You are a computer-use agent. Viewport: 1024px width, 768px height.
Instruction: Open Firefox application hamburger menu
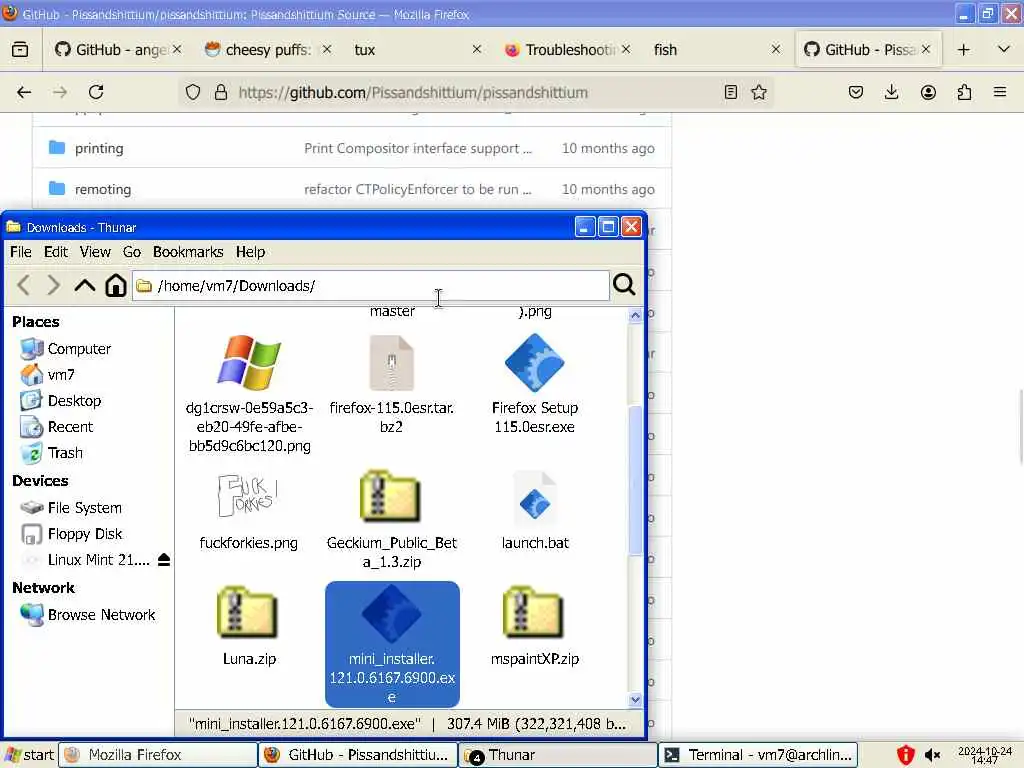click(x=1000, y=92)
